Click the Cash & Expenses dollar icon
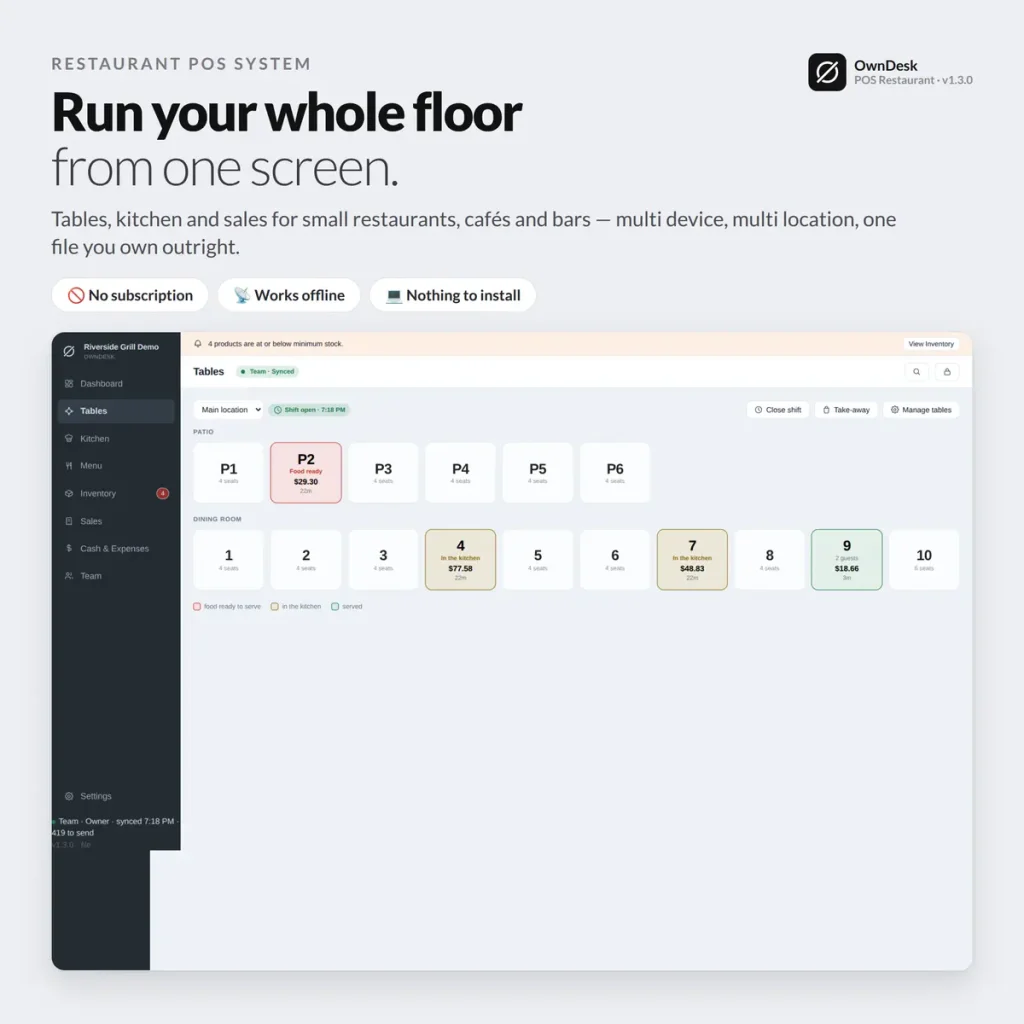The image size is (1024, 1024). [x=69, y=549]
